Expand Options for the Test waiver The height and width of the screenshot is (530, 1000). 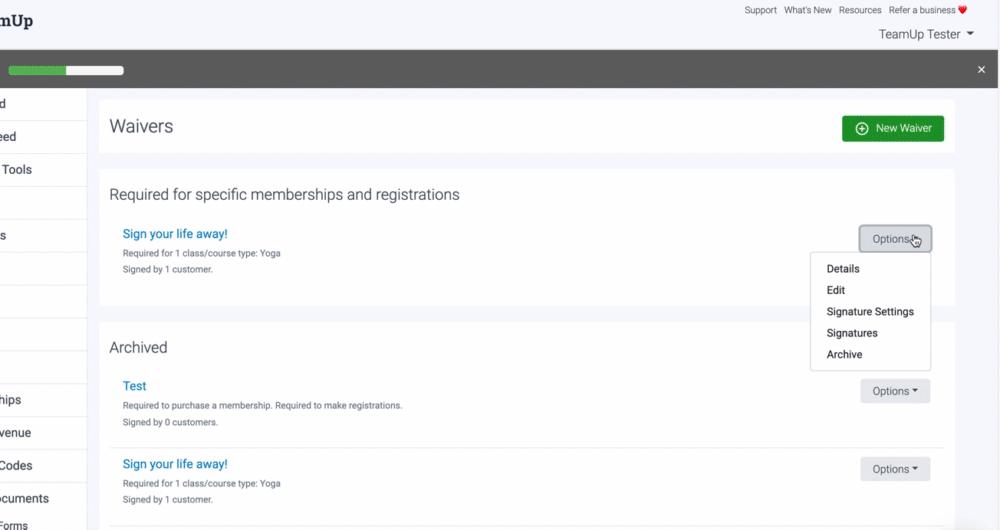(x=895, y=391)
